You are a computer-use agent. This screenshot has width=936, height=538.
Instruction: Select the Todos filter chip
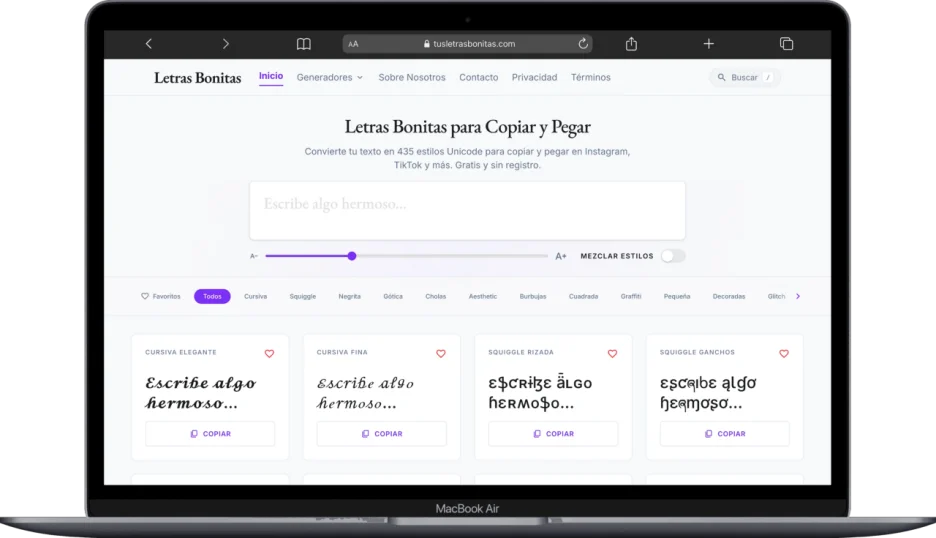[212, 296]
